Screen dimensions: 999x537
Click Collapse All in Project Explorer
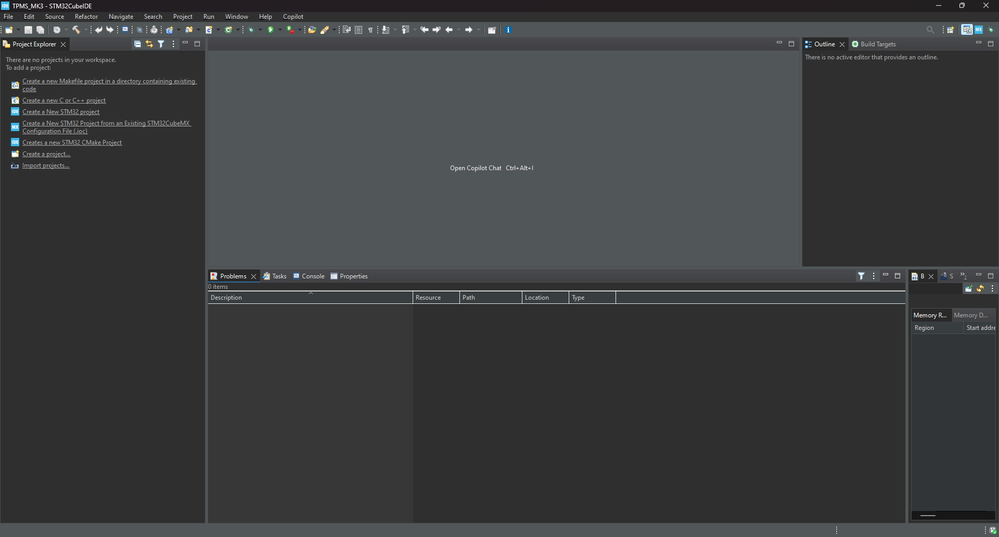137,44
